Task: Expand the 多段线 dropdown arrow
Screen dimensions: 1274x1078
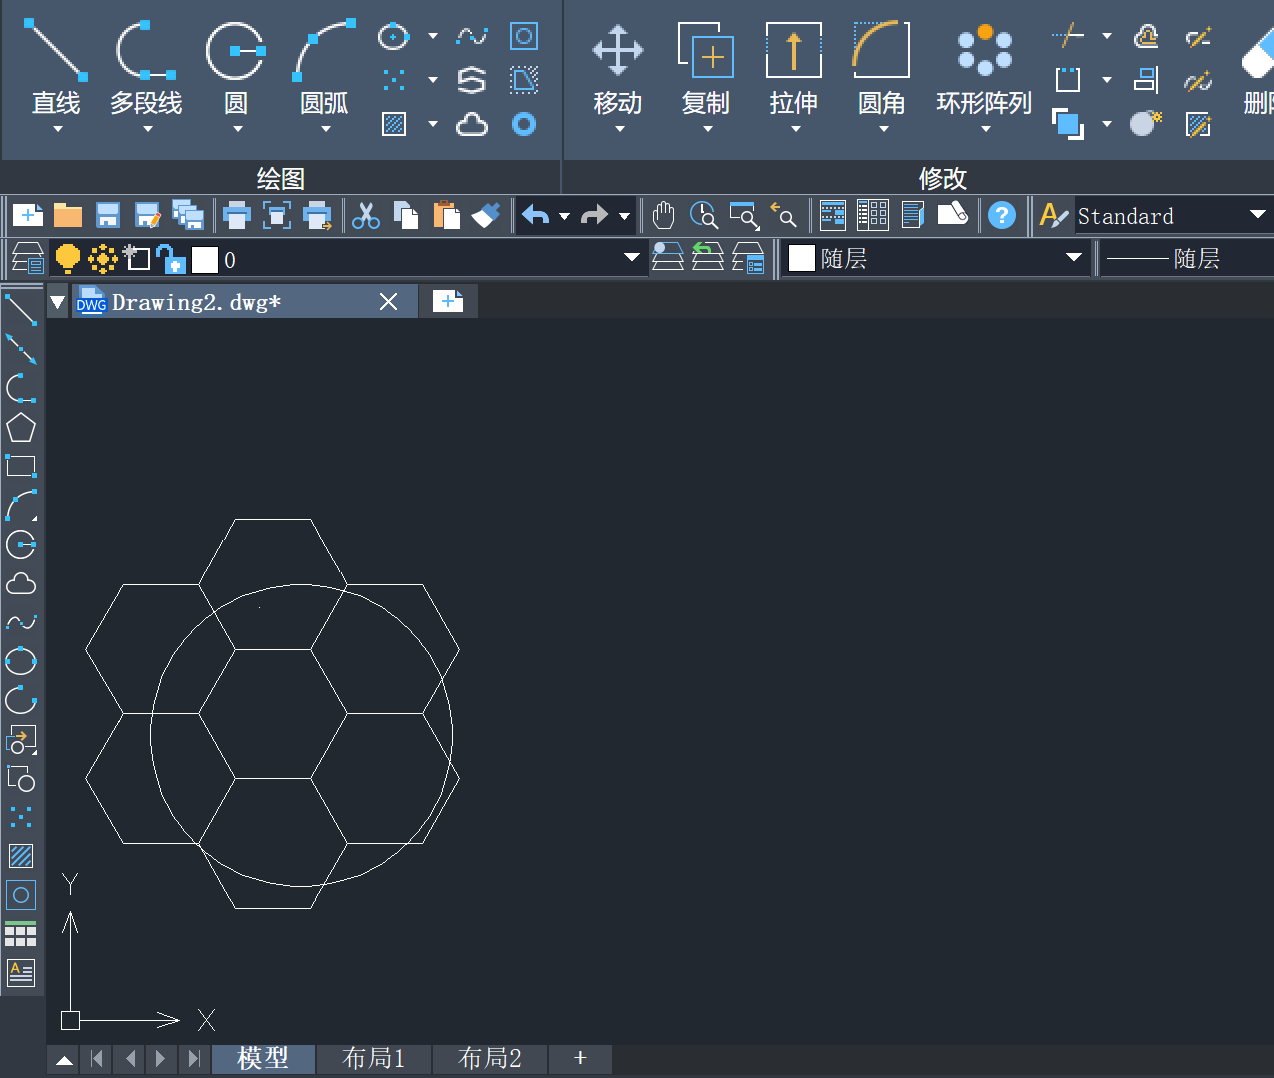Action: pyautogui.click(x=147, y=129)
